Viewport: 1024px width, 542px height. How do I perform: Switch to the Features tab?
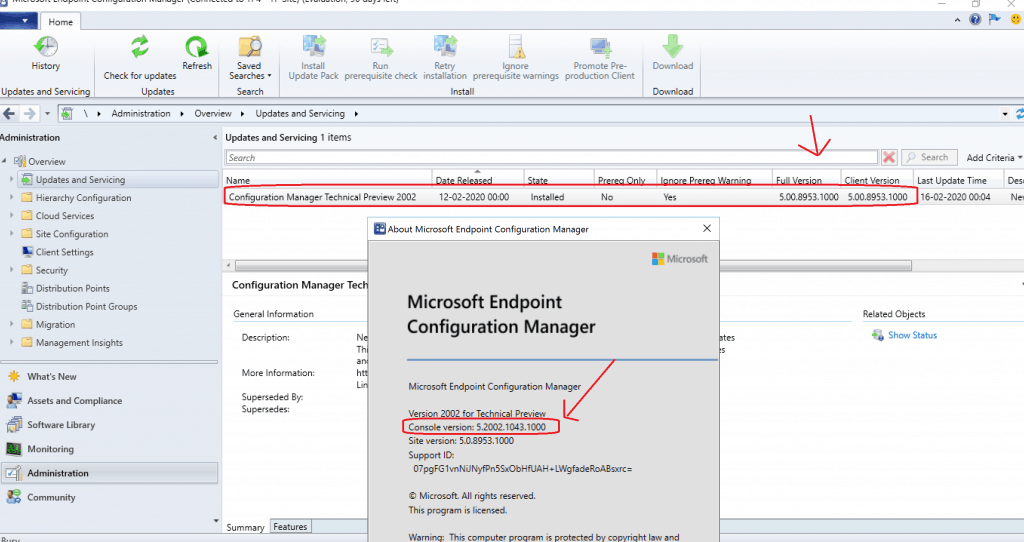coord(290,526)
